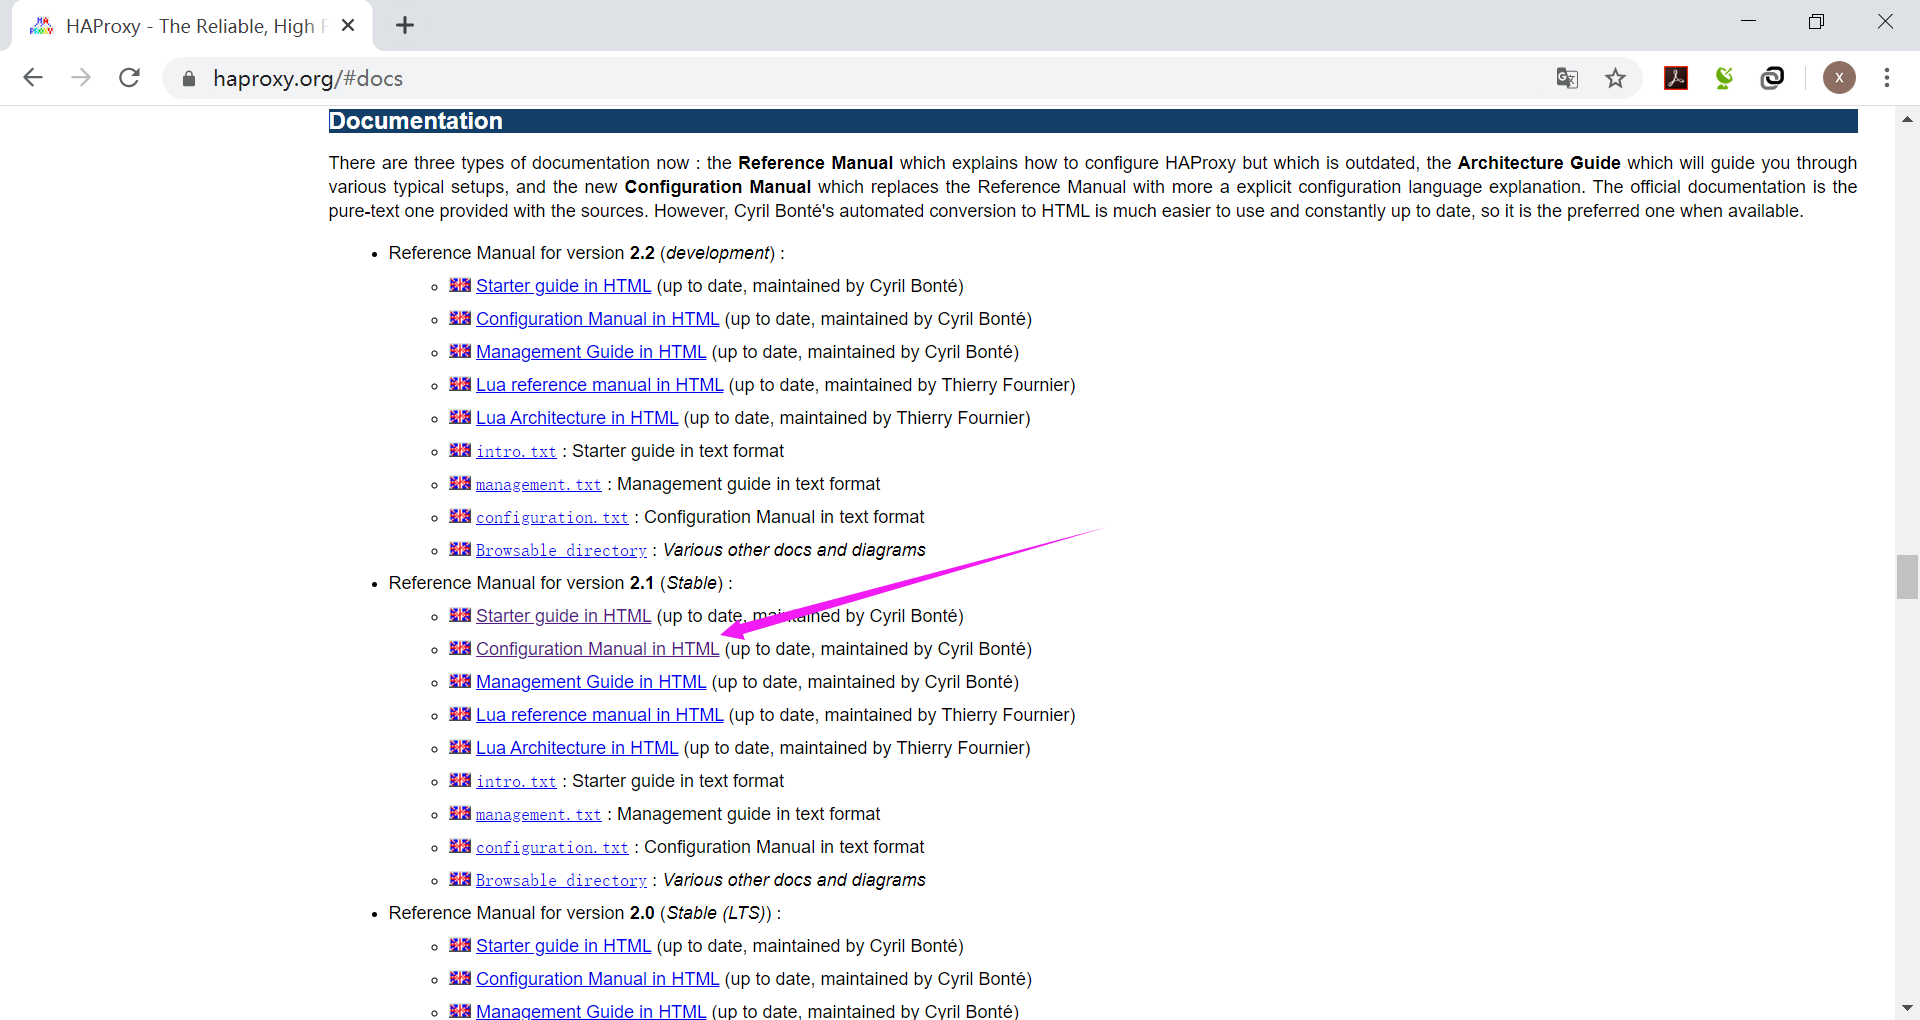Open version 2.2 Browsable directory
1920x1020 pixels.
561,550
